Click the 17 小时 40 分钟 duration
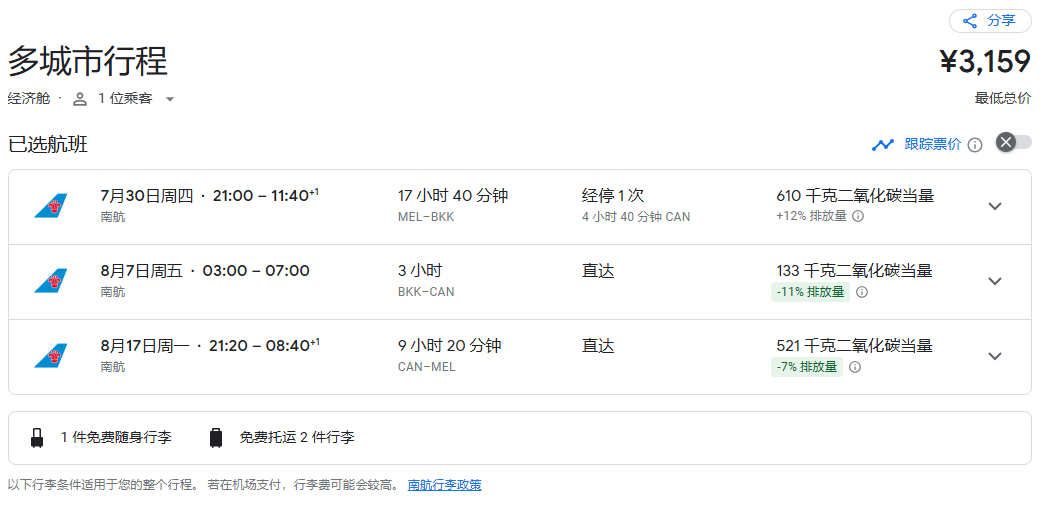The height and width of the screenshot is (506, 1047). [453, 196]
